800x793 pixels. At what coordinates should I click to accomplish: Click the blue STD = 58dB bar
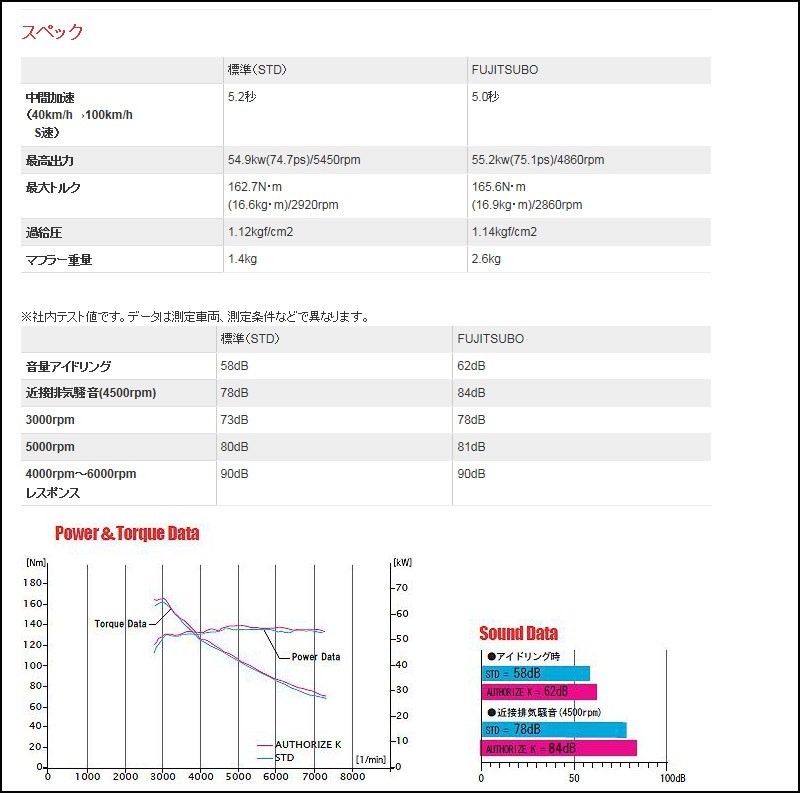tap(536, 674)
